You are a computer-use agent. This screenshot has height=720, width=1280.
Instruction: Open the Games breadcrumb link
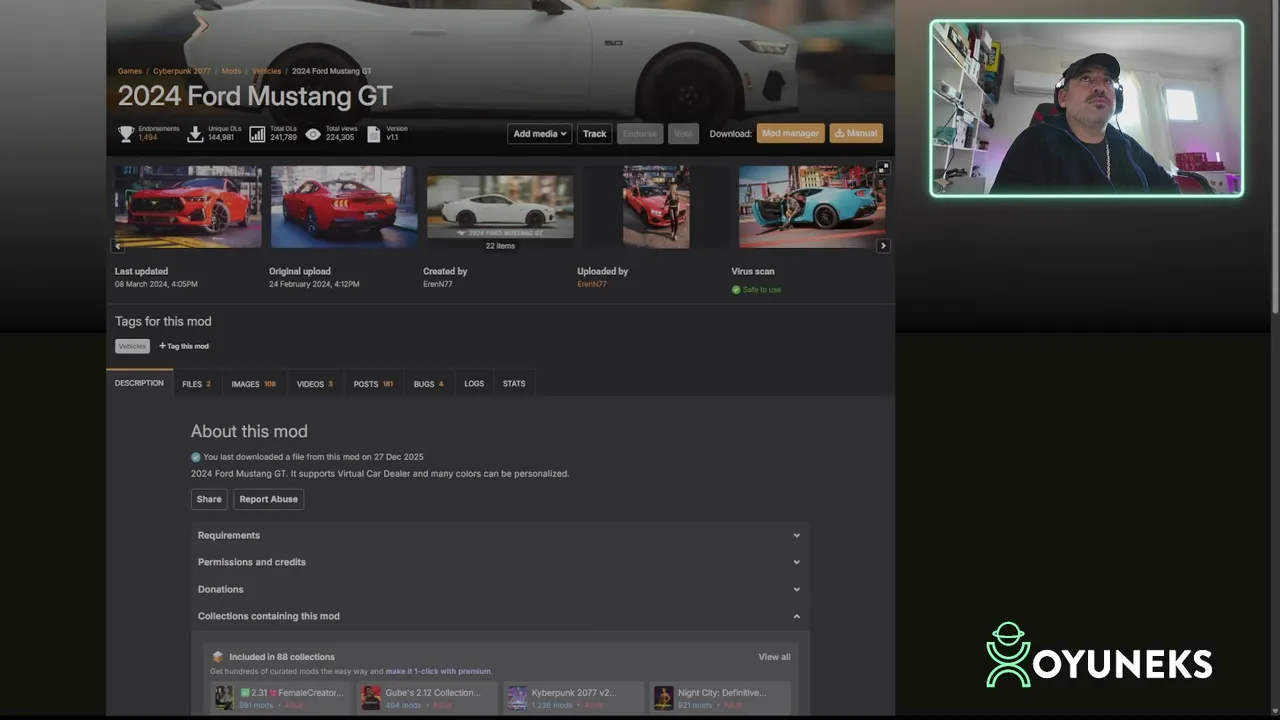[130, 71]
